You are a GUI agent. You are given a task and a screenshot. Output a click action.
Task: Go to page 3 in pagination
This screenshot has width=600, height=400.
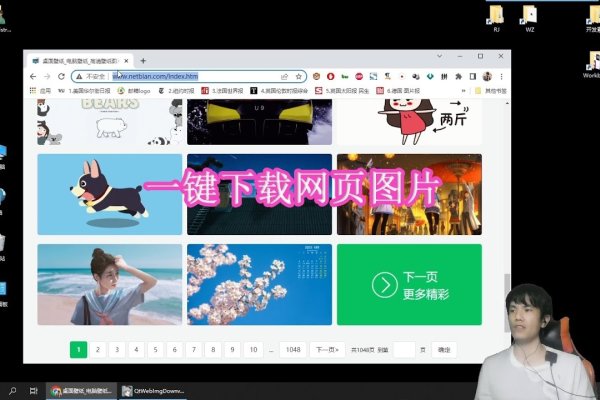(x=117, y=349)
